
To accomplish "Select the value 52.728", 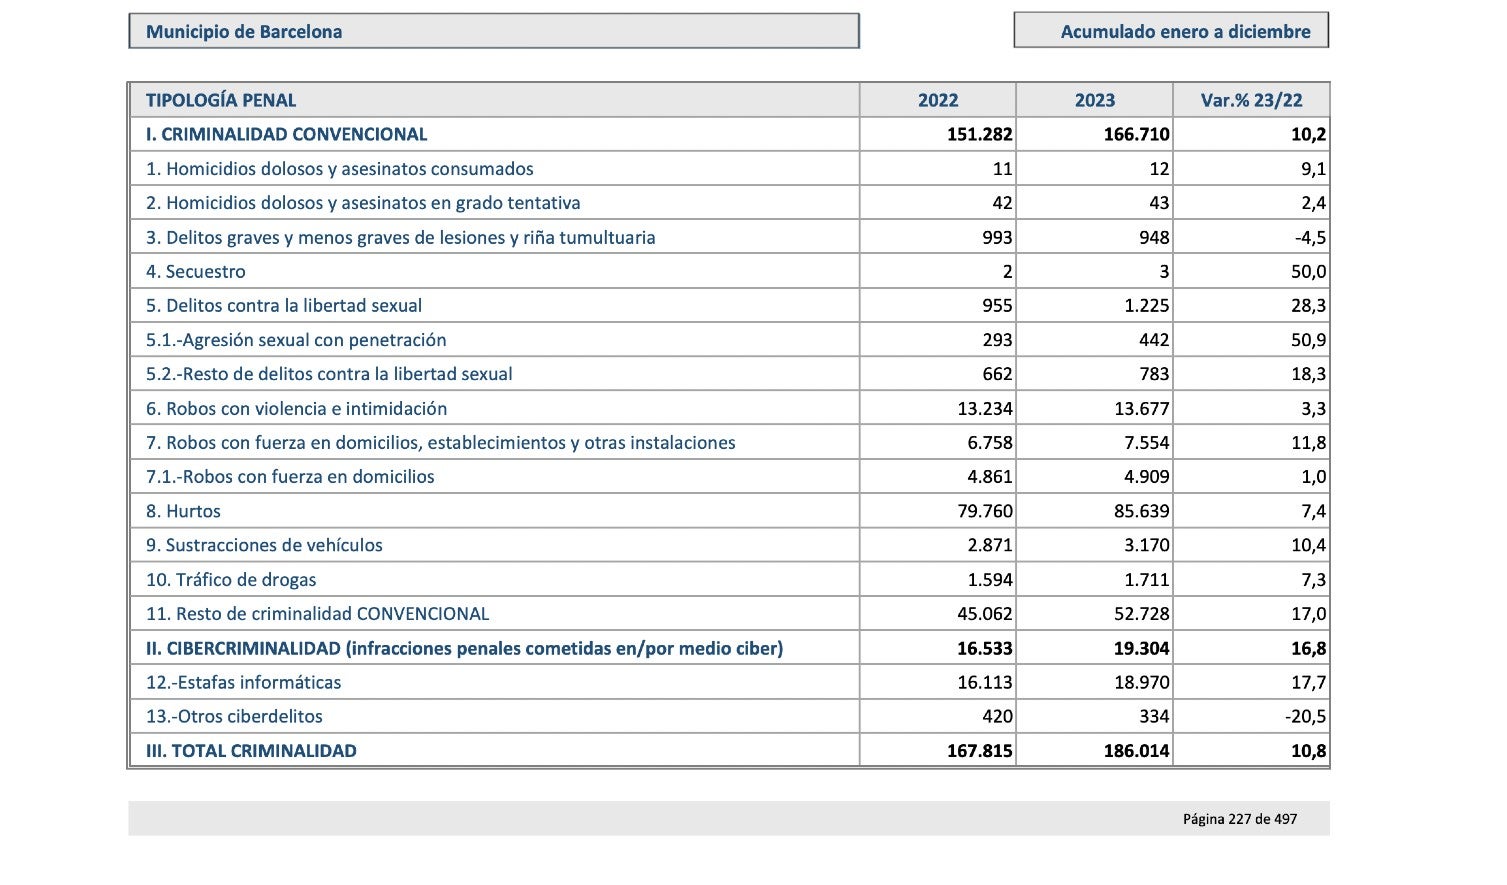I will click(1142, 614).
